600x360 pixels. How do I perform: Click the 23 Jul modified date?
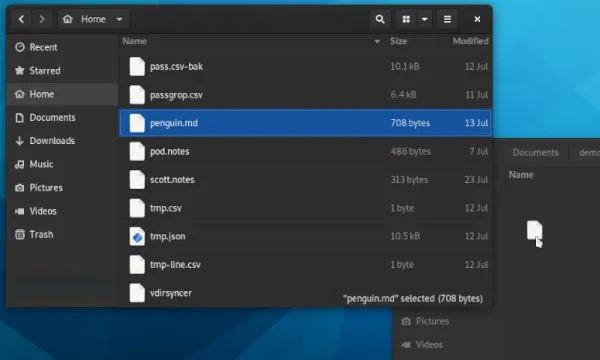click(476, 179)
